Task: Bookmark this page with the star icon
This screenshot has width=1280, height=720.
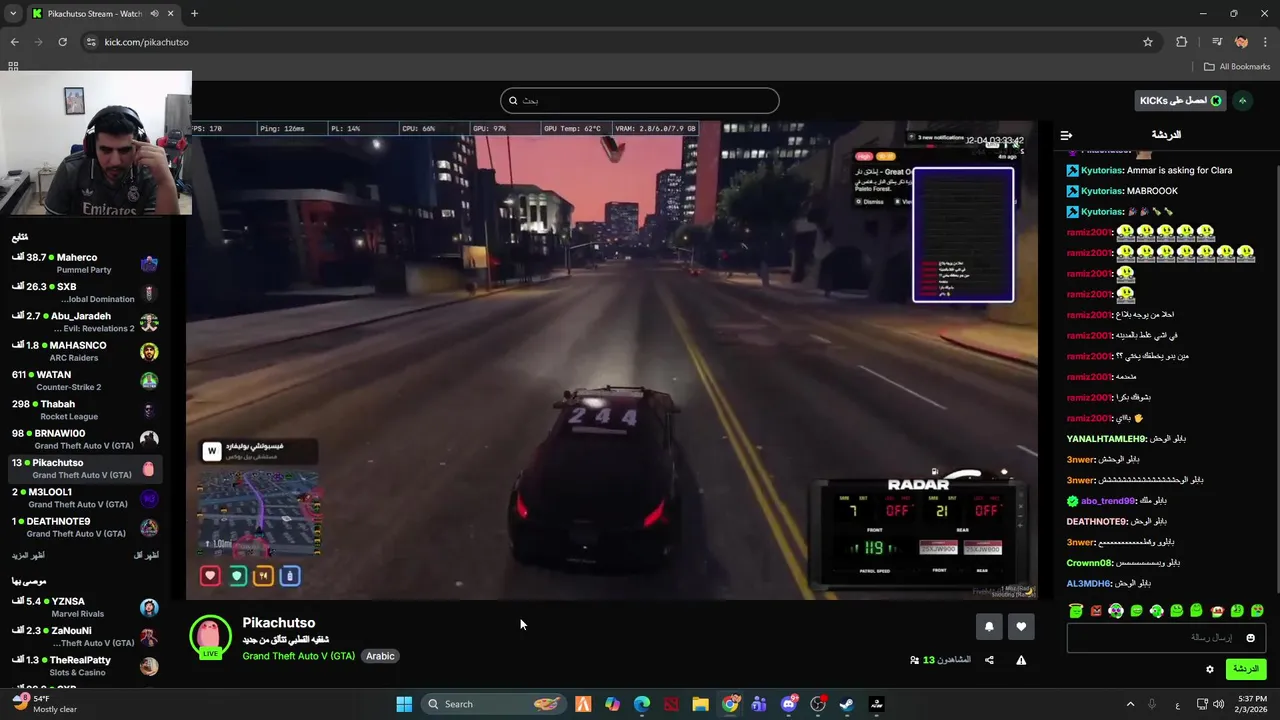Action: coord(1148,42)
